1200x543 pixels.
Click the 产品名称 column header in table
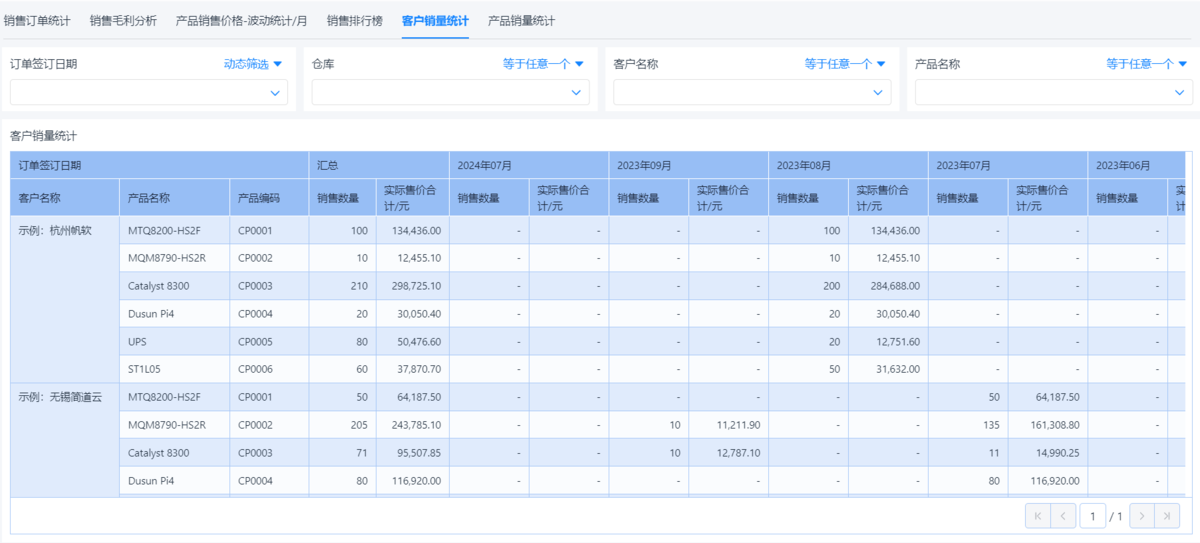pos(174,198)
